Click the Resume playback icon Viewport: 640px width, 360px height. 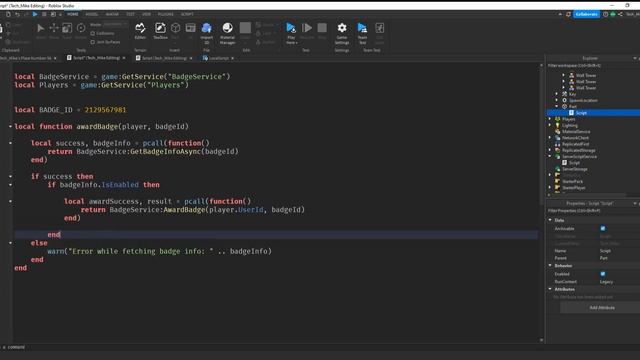[307, 28]
